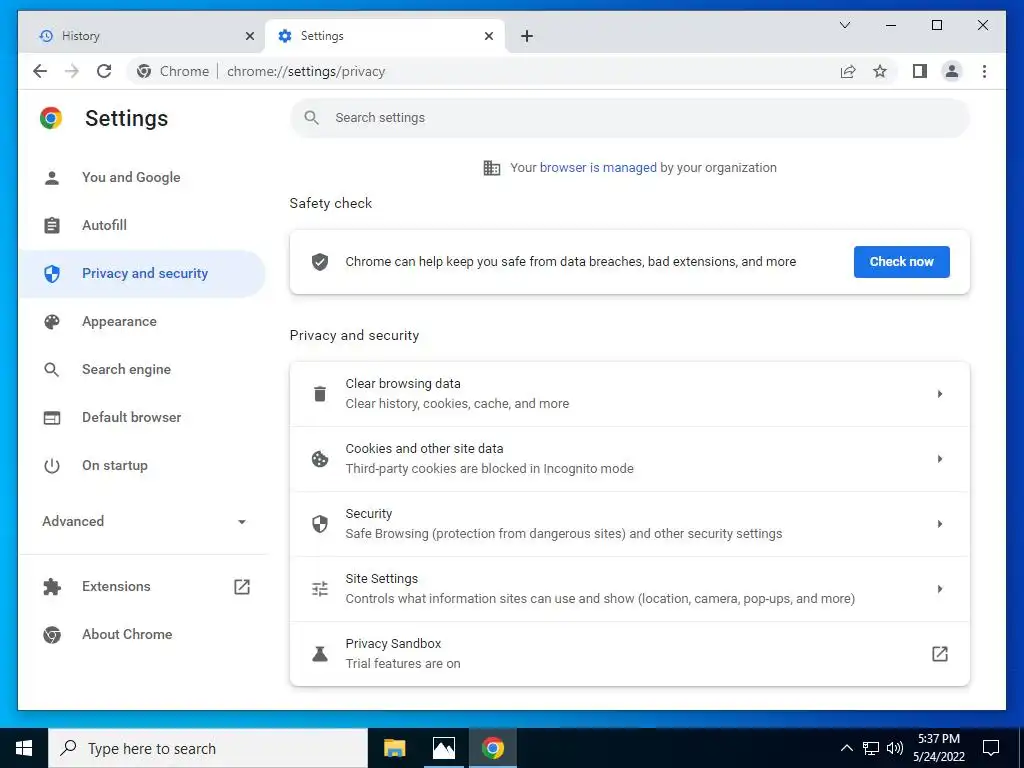Close the History tab
The height and width of the screenshot is (768, 1024).
tap(249, 36)
